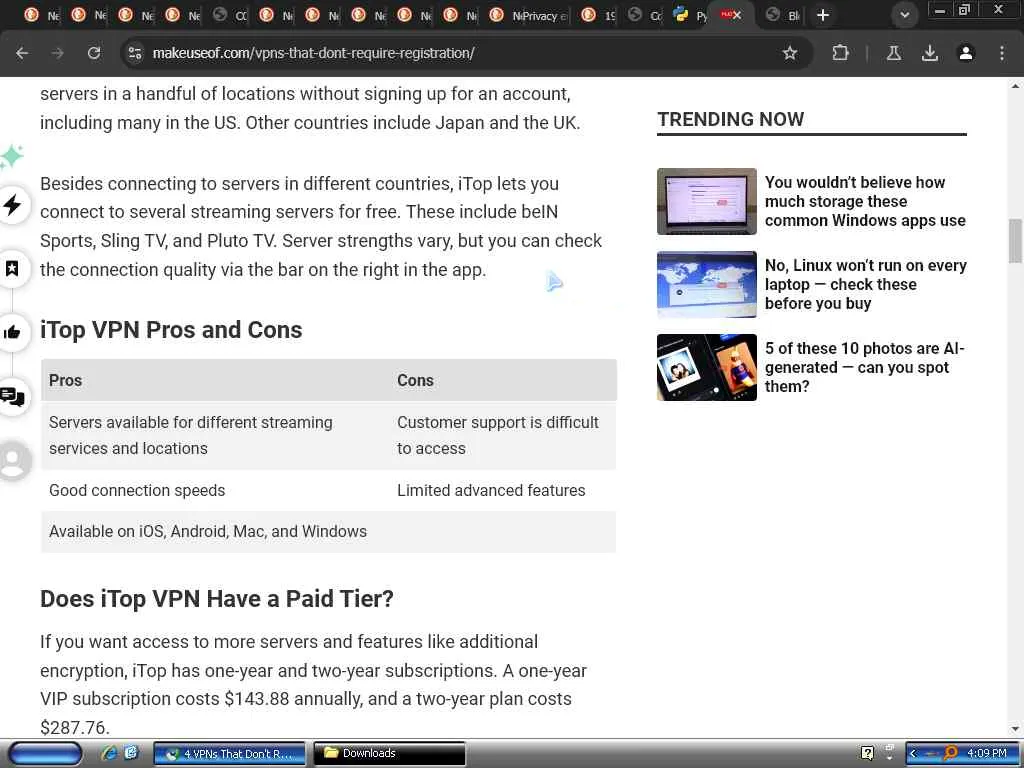The height and width of the screenshot is (768, 1024).
Task: Switch to the tab labeled 19
Action: click(599, 15)
